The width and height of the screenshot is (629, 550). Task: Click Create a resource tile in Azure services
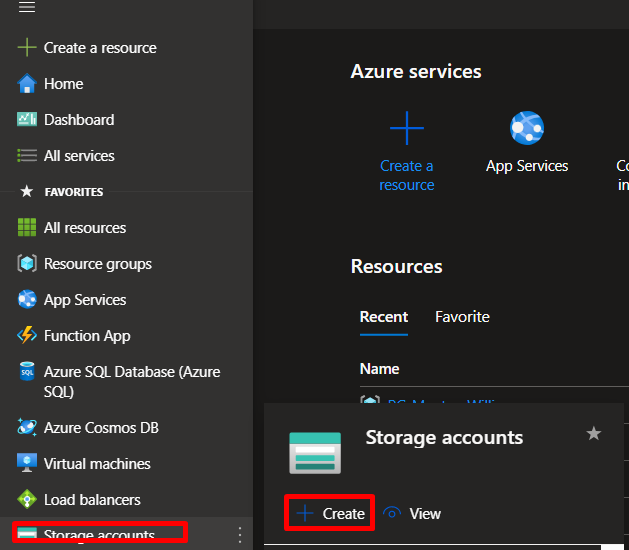tap(406, 150)
